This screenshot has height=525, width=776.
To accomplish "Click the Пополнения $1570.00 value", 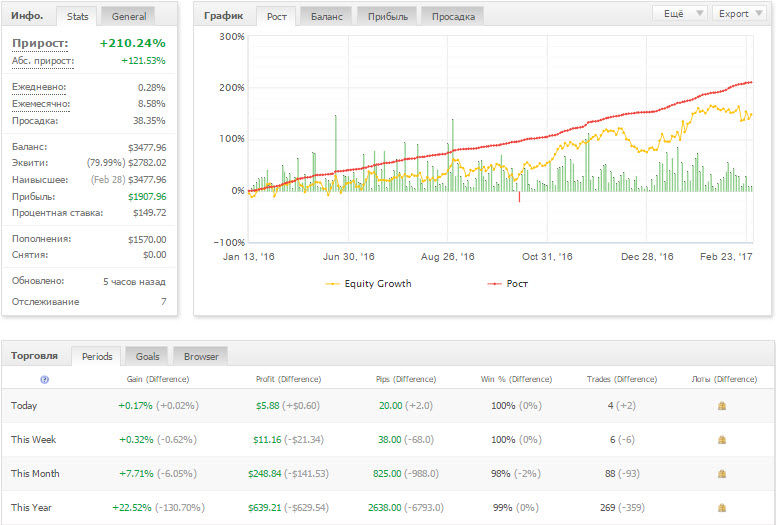I will [147, 239].
